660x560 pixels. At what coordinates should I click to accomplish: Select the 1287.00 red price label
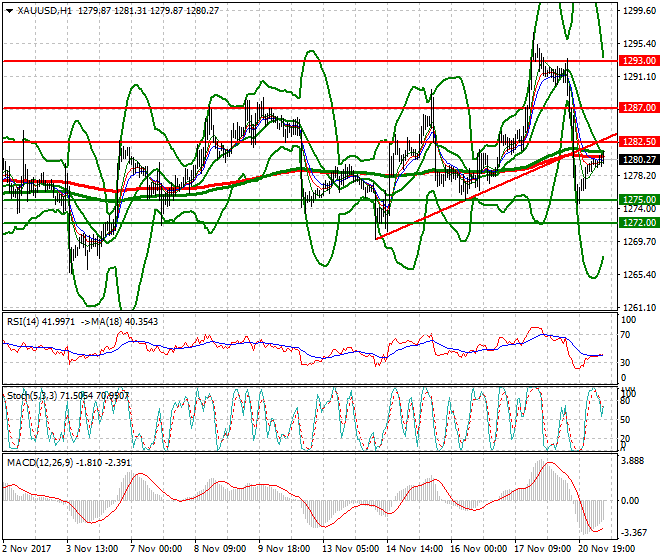pos(639,108)
